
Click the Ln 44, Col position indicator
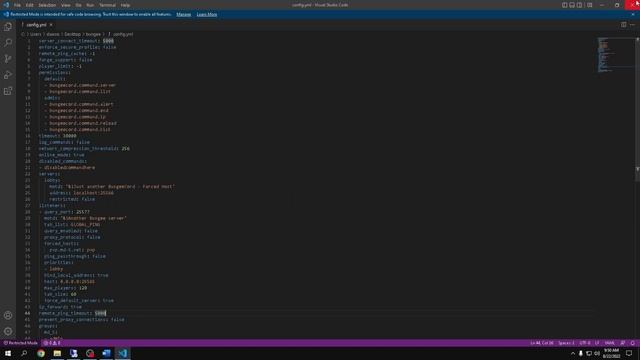pyautogui.click(x=542, y=343)
